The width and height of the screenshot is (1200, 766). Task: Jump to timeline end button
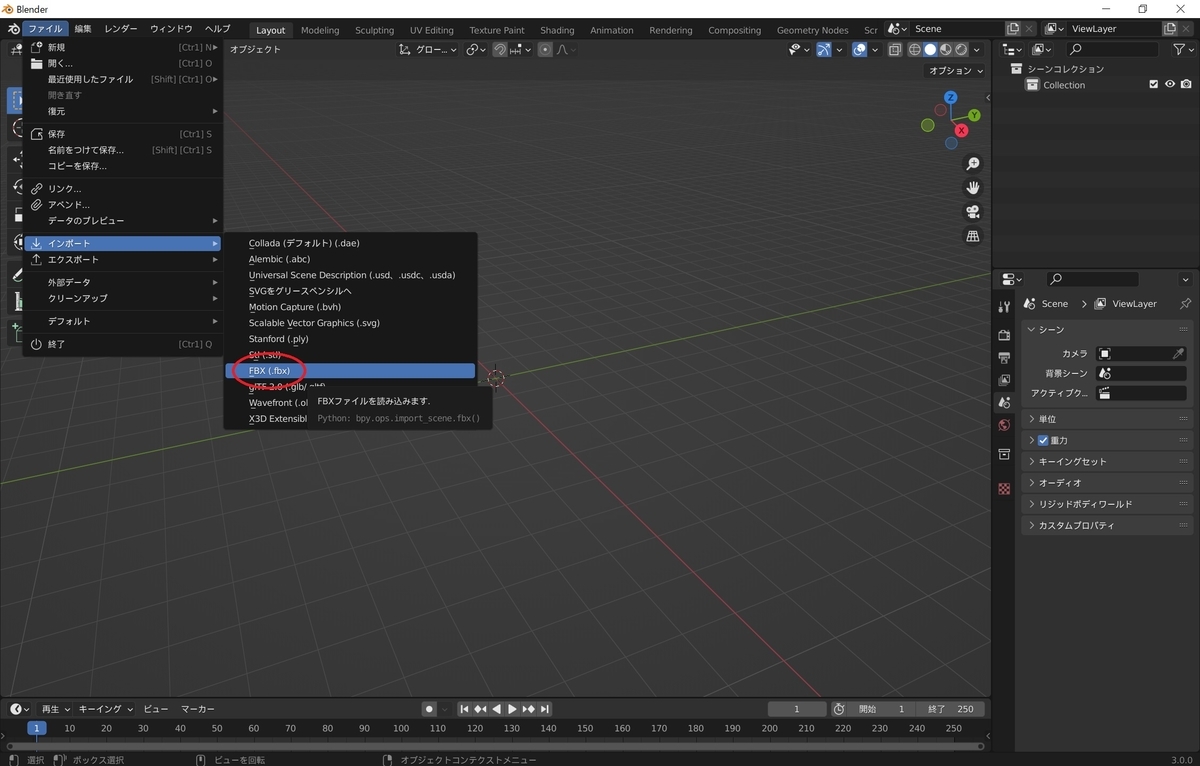click(x=545, y=709)
